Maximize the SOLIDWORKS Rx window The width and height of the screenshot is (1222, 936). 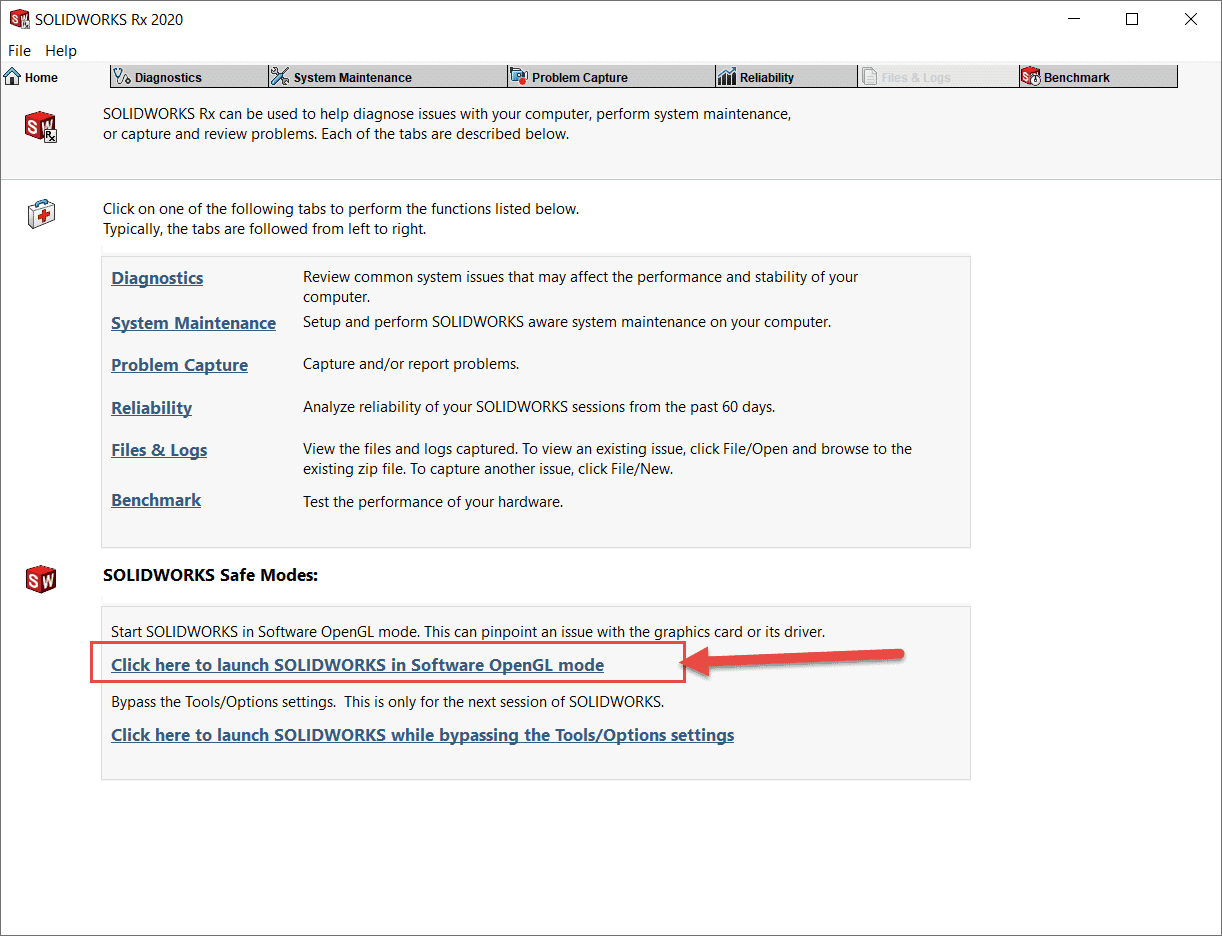(1132, 19)
